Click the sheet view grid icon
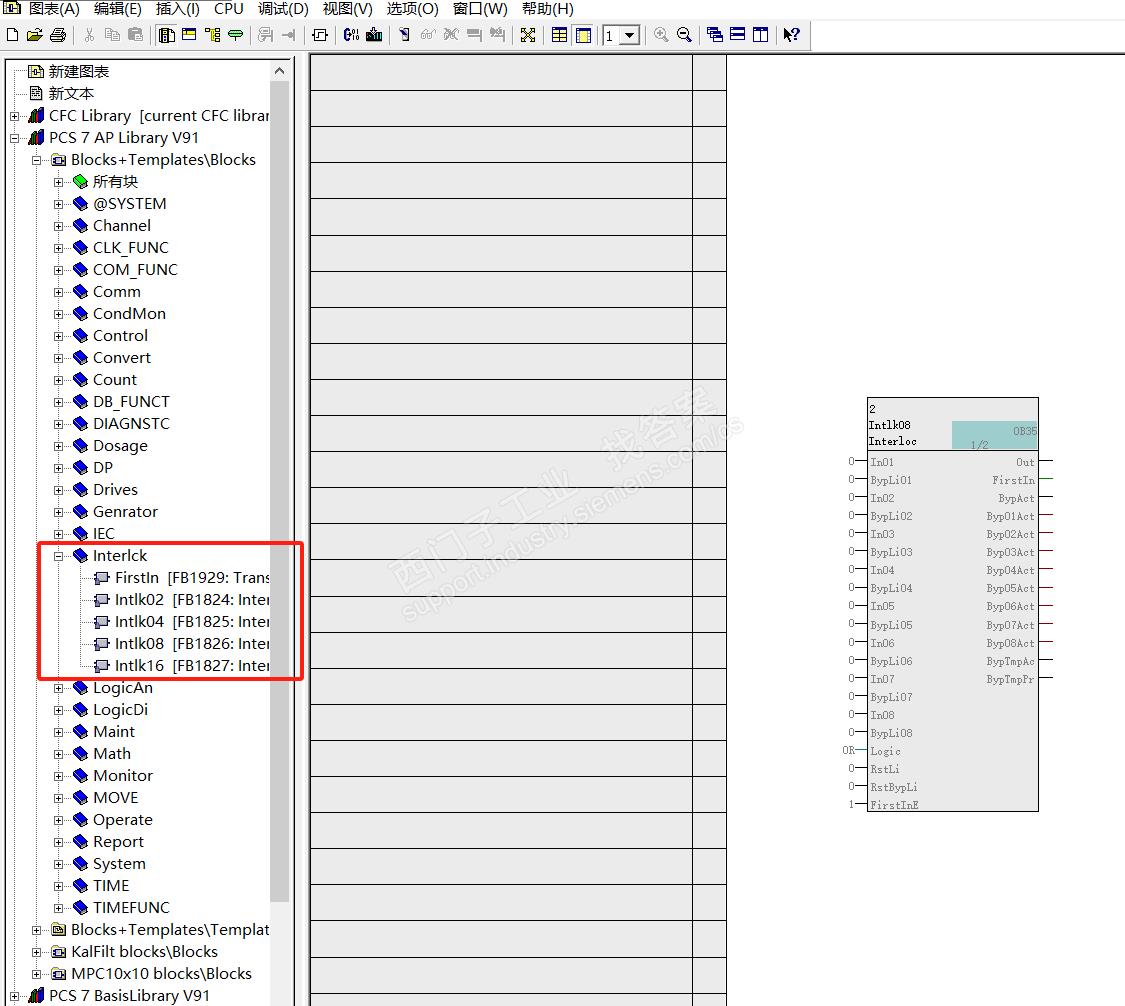Viewport: 1125px width, 1006px height. pyautogui.click(x=560, y=34)
